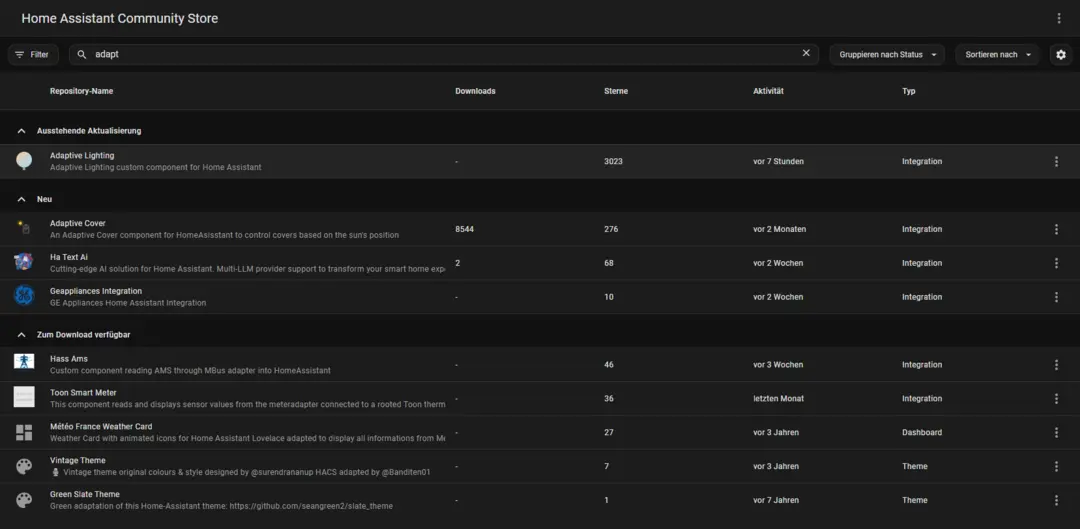1080x529 pixels.
Task: Open Hass Ams row menu
Action: click(1056, 364)
